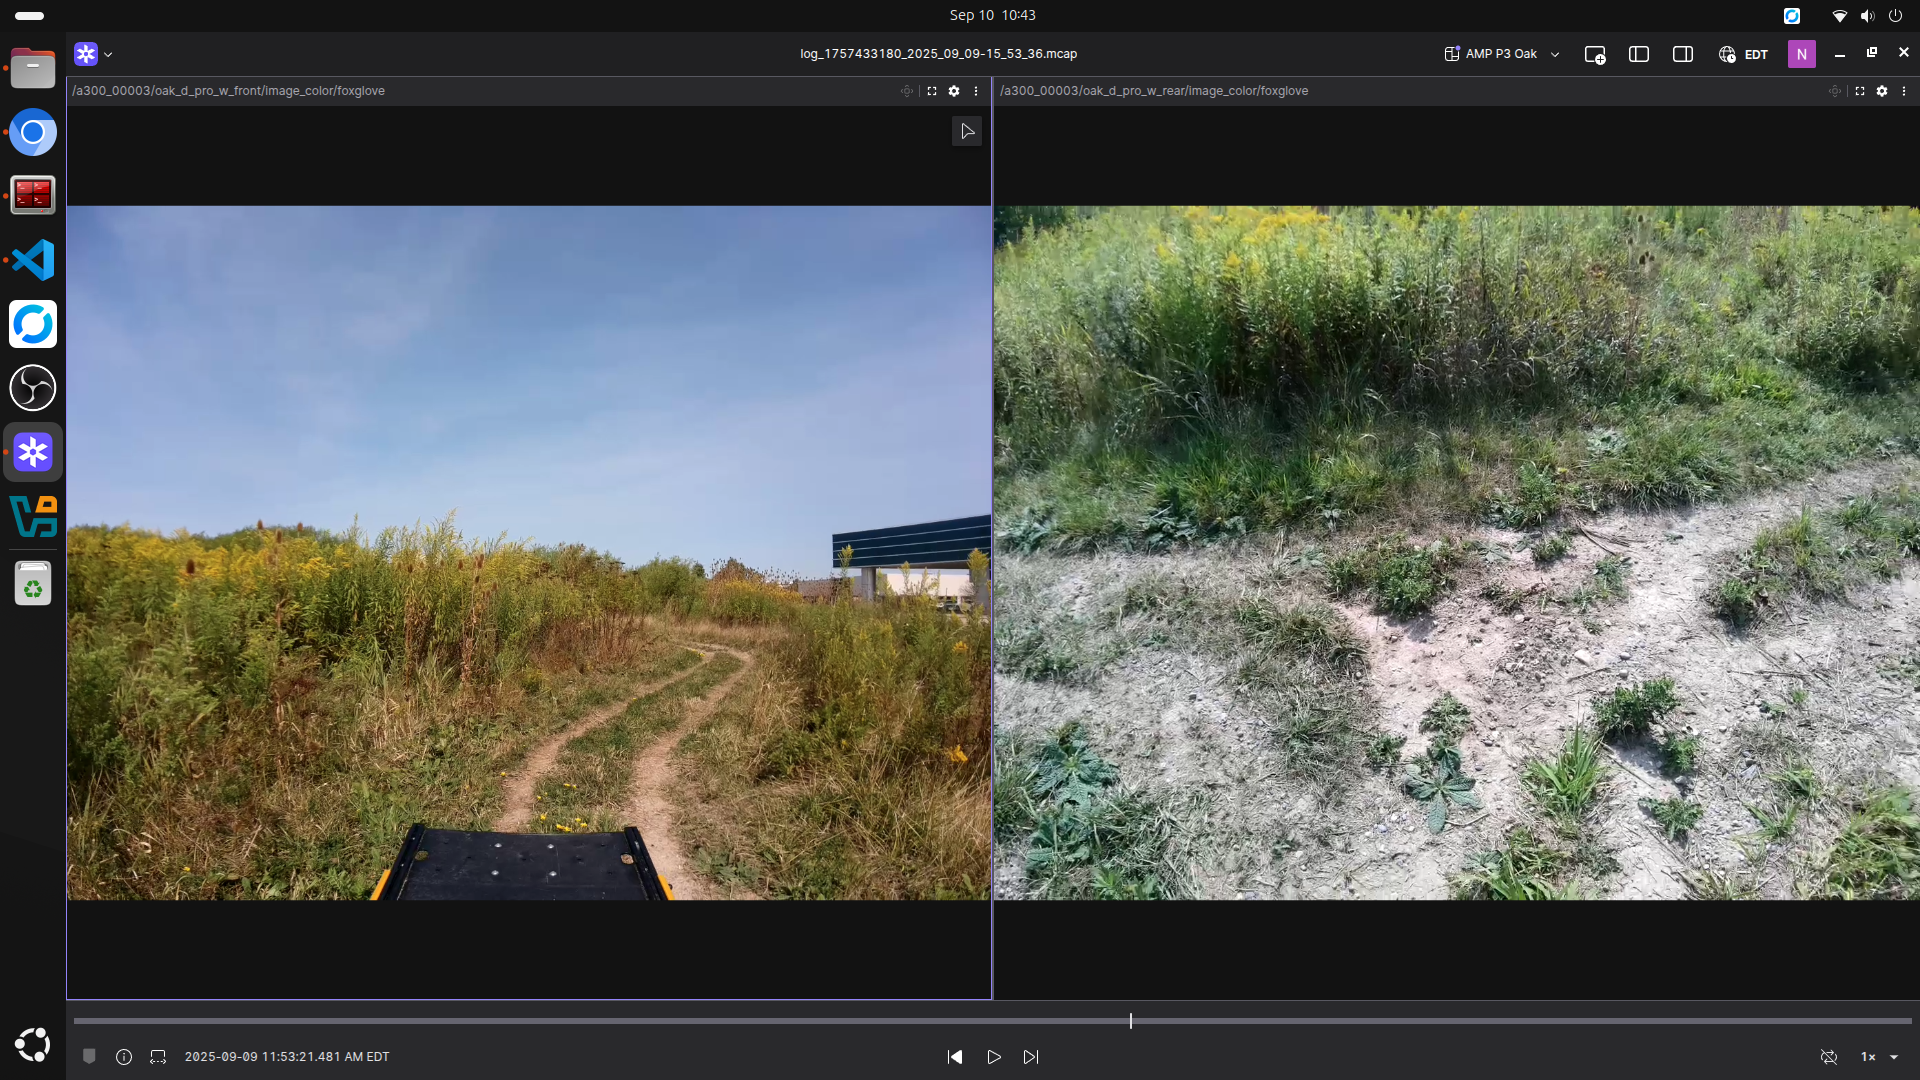
Task: Open front panel three-dot options menu
Action: tap(976, 91)
